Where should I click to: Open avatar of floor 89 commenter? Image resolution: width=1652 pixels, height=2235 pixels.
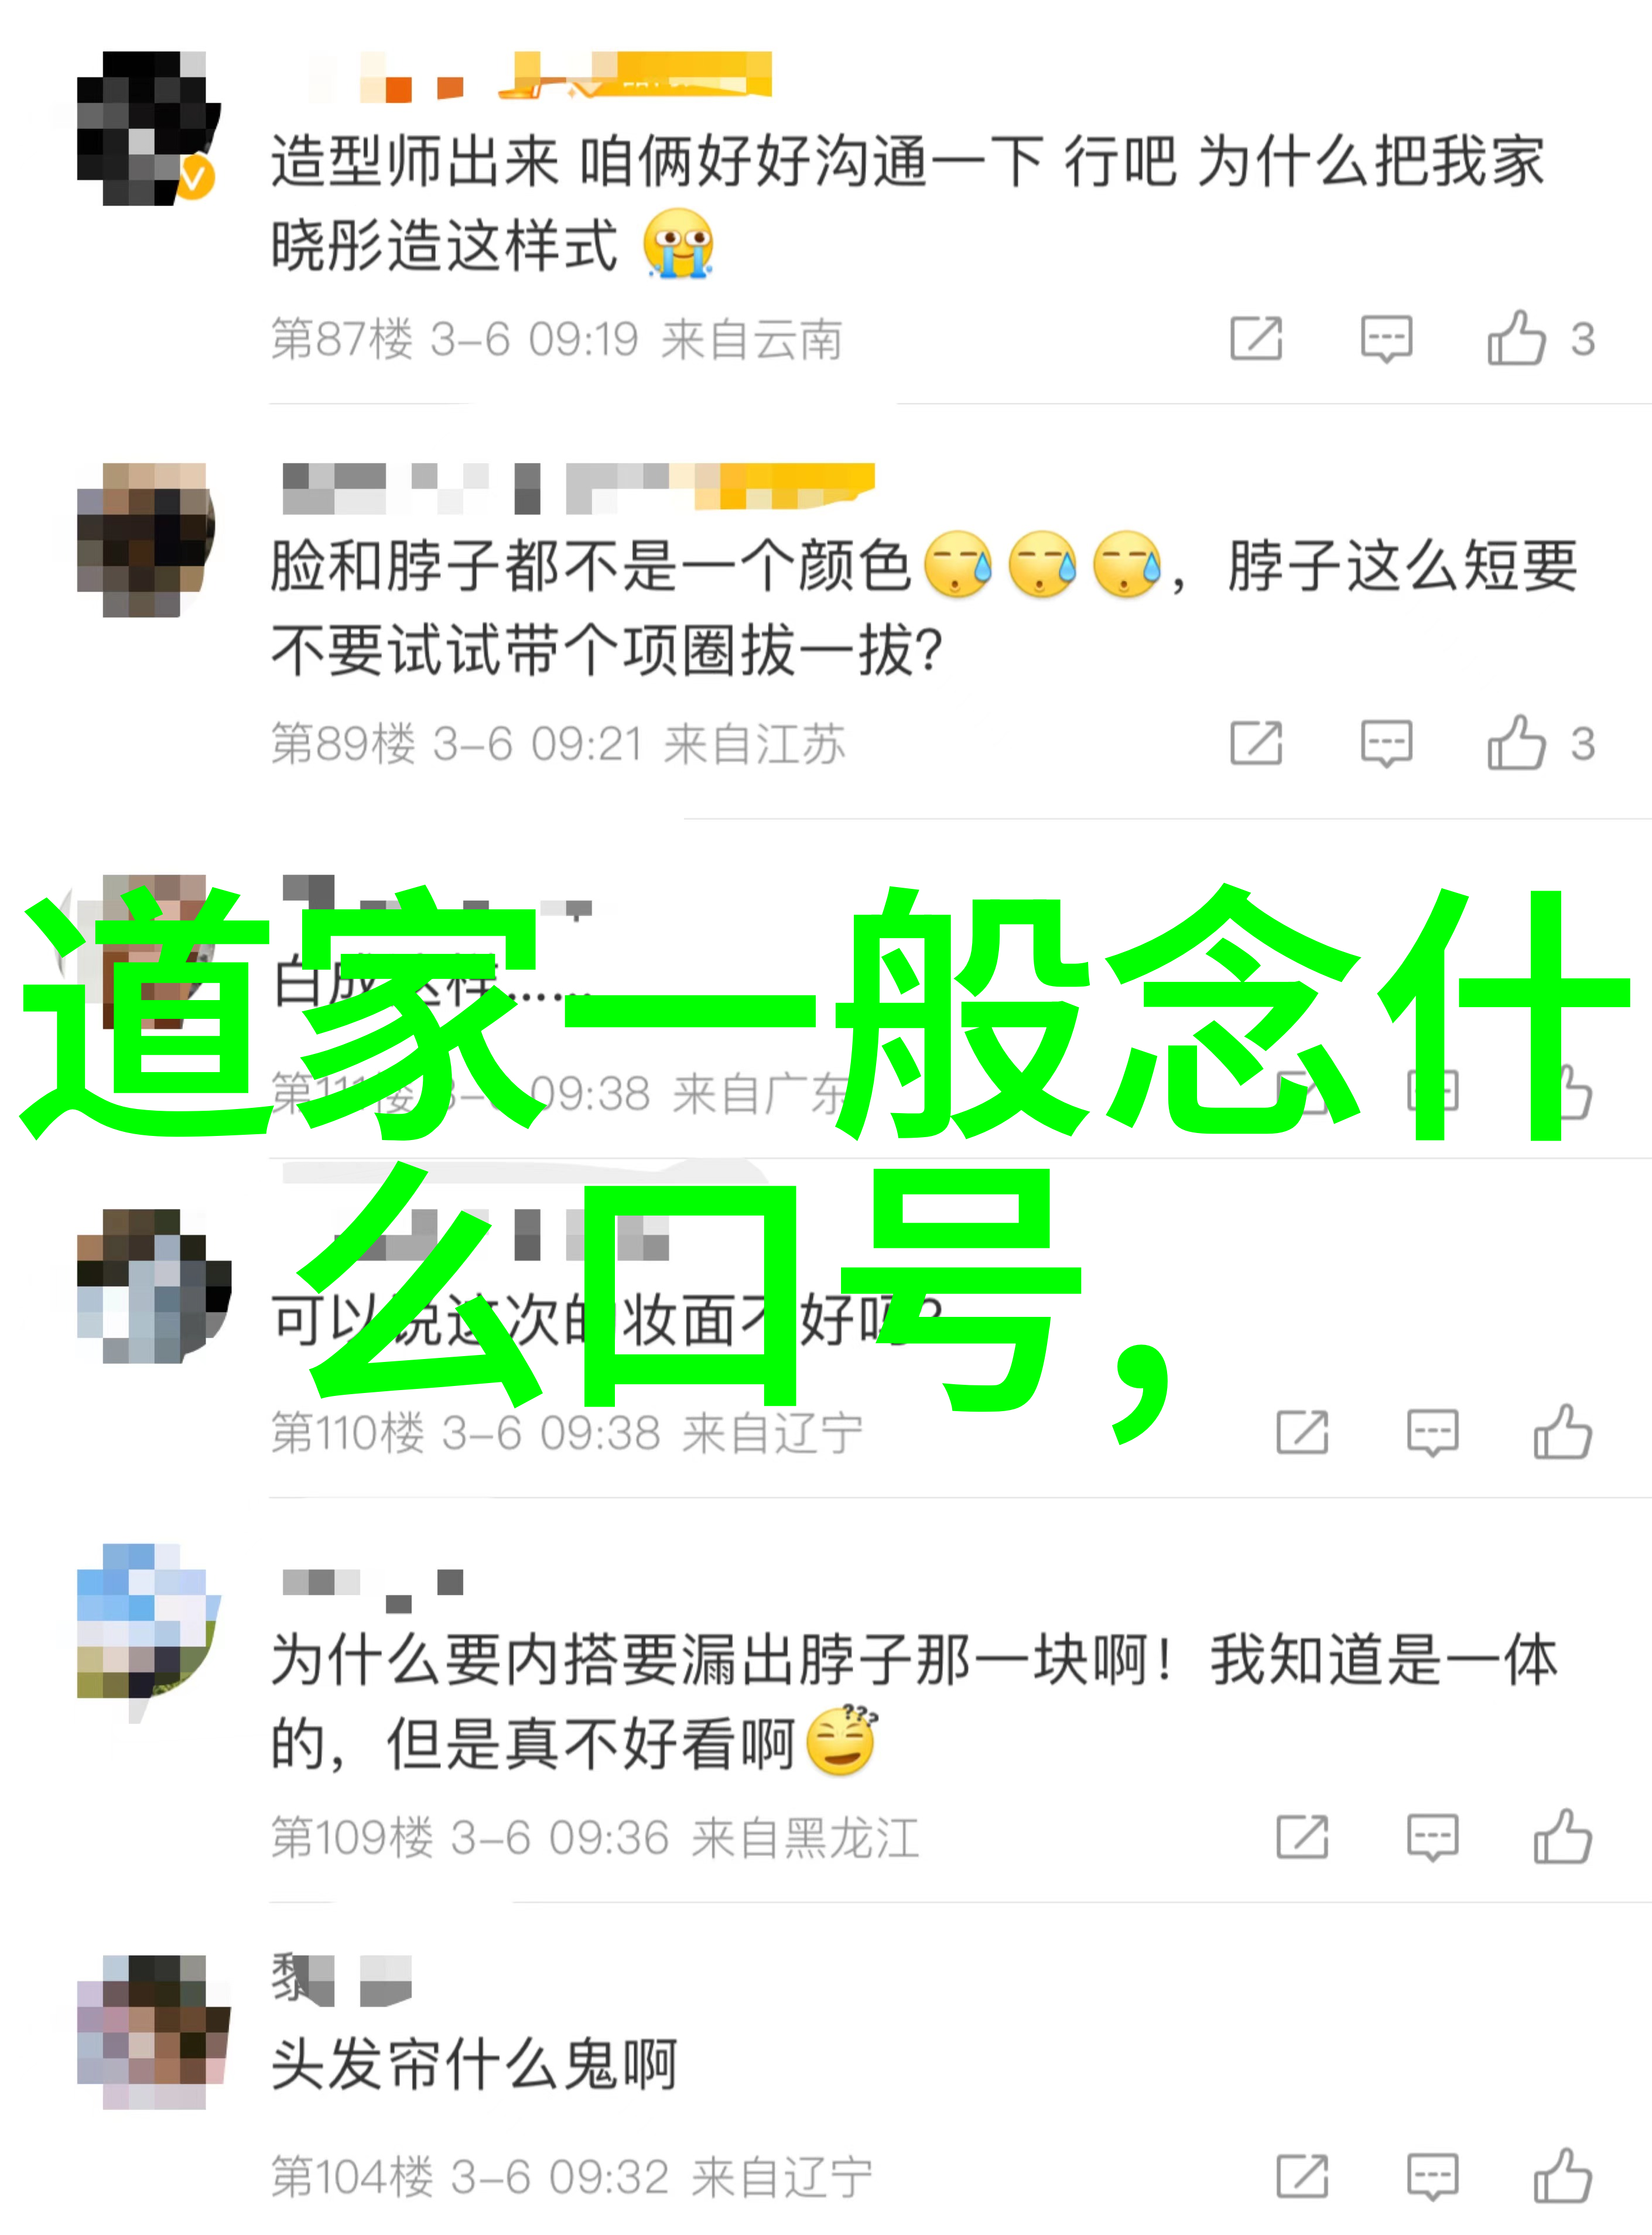click(146, 539)
